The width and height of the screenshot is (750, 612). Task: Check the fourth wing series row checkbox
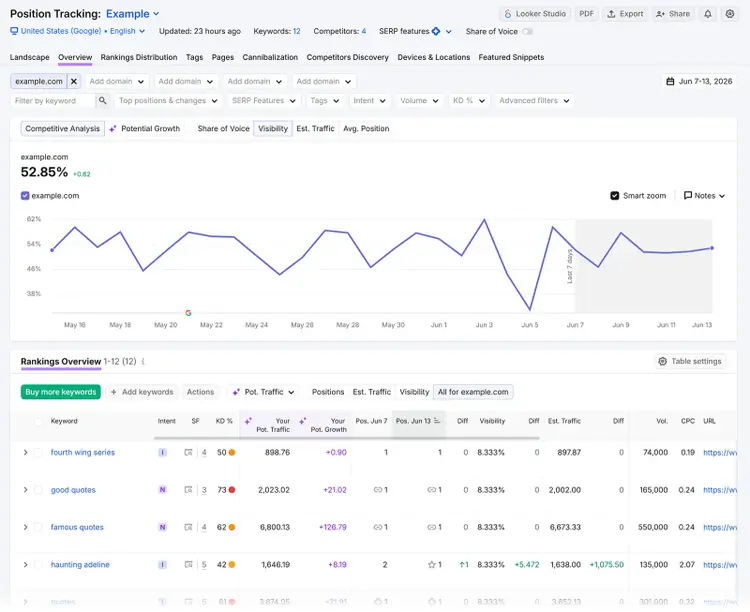pos(38,452)
